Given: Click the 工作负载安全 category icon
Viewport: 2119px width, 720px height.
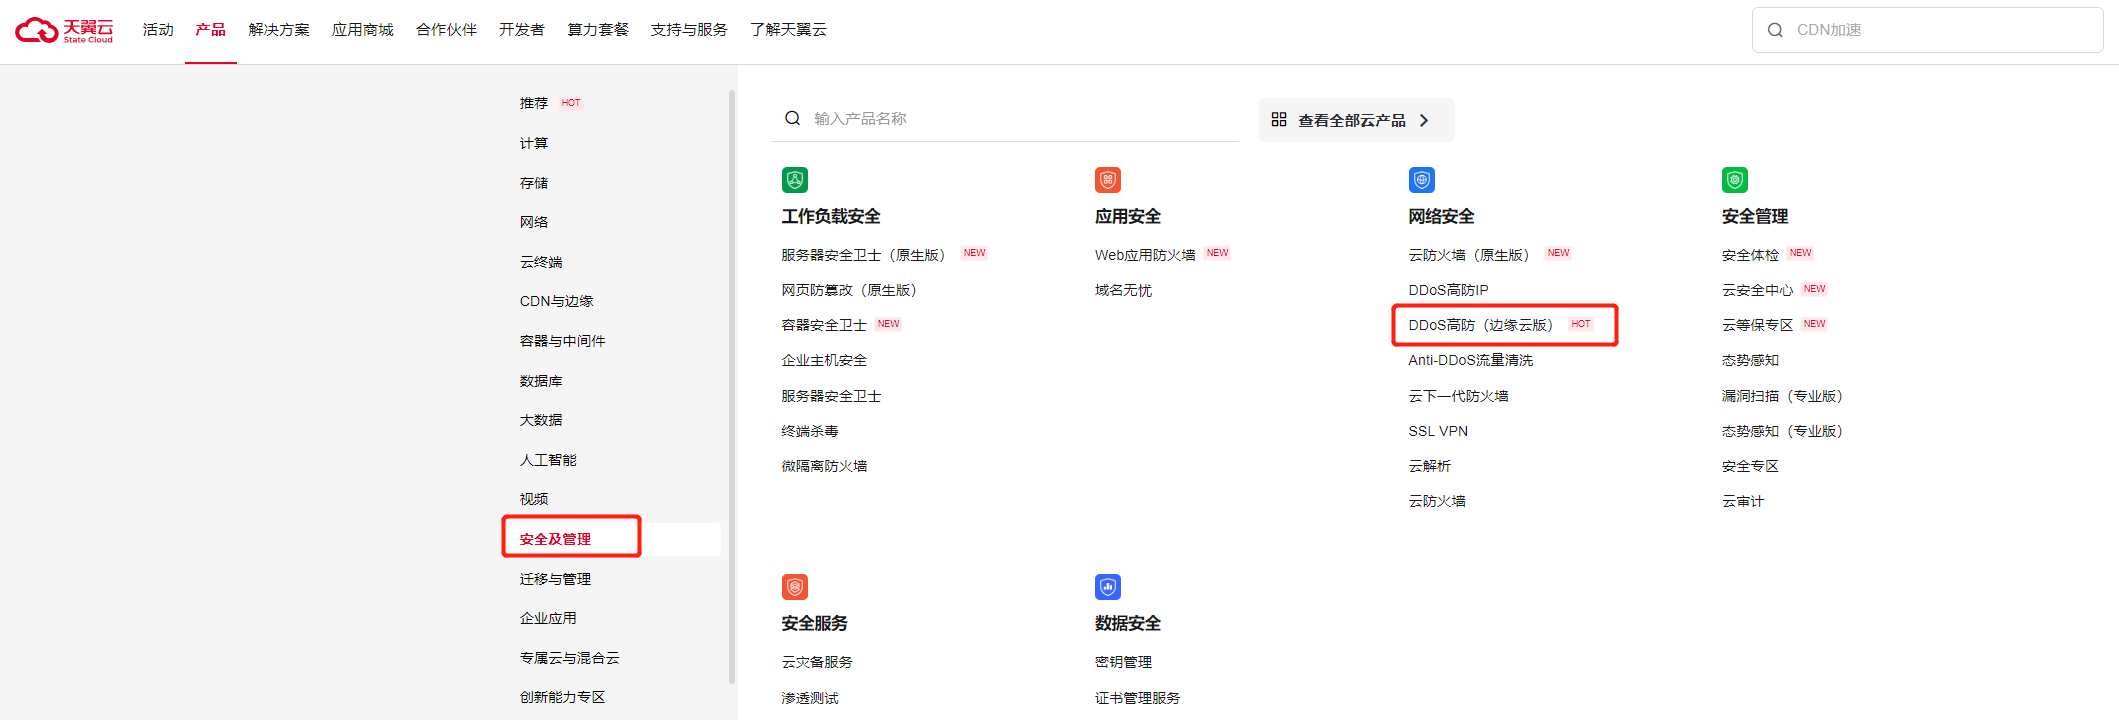Looking at the screenshot, I should [795, 180].
